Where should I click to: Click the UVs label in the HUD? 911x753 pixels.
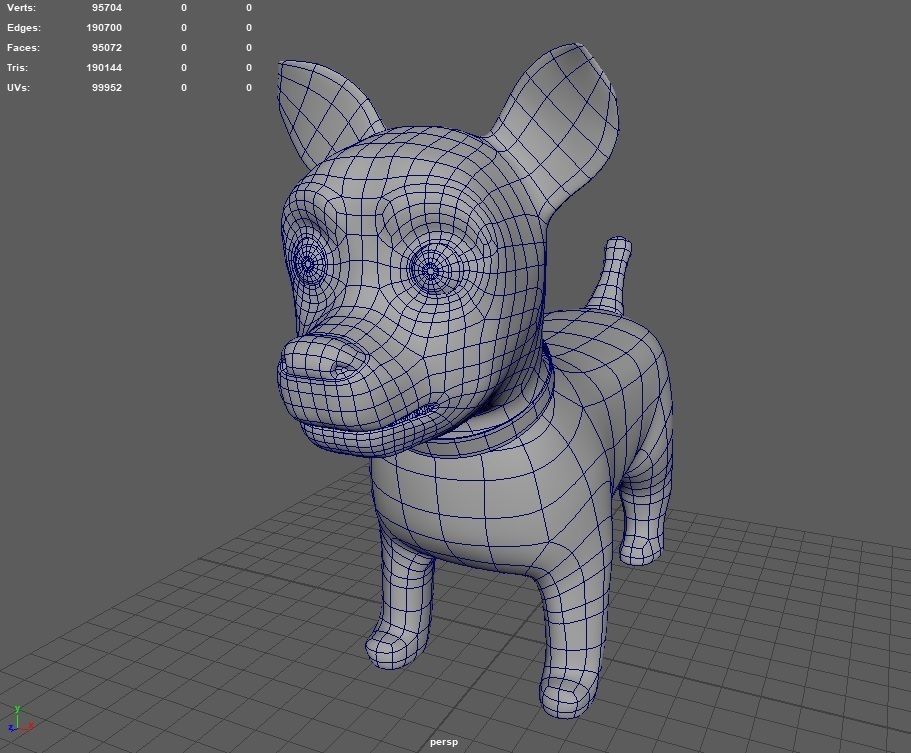tap(19, 88)
